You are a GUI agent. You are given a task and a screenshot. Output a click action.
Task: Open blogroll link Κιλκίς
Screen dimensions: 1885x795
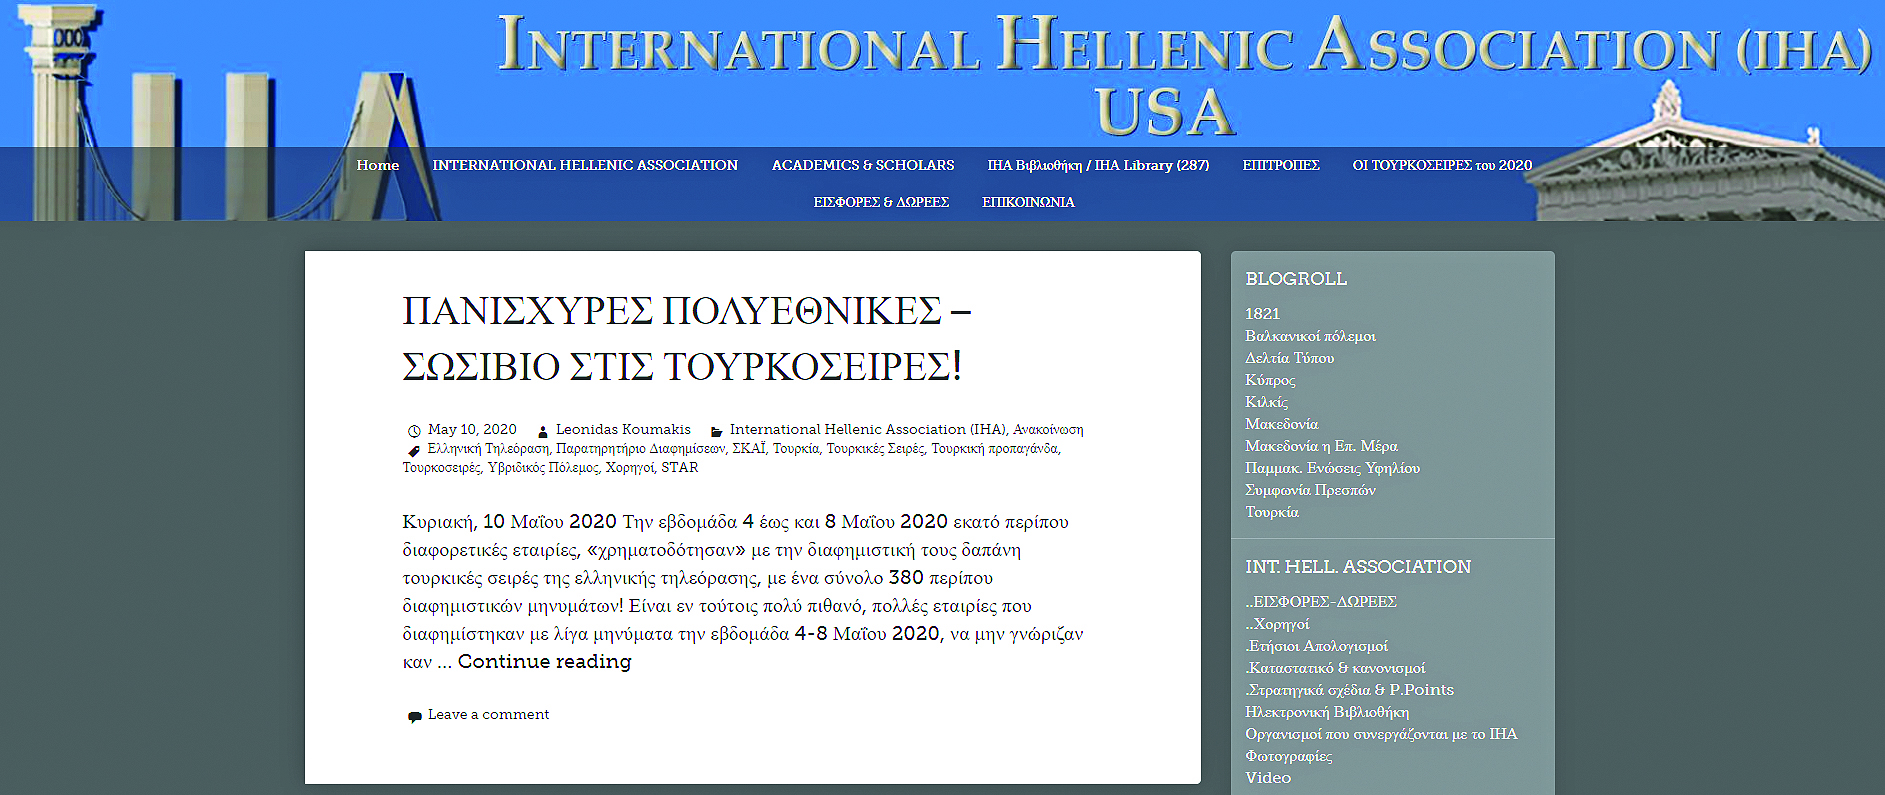1266,401
